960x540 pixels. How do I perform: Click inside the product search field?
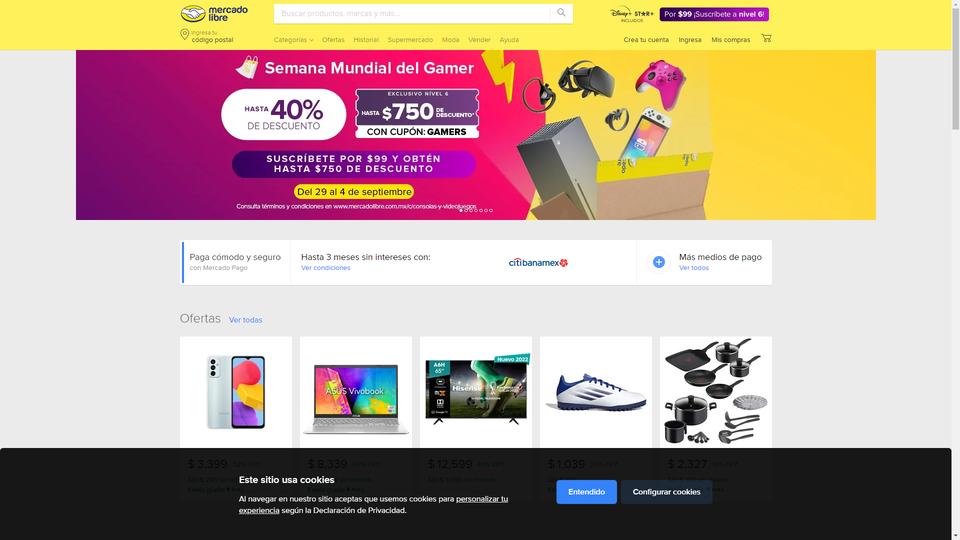[x=411, y=13]
